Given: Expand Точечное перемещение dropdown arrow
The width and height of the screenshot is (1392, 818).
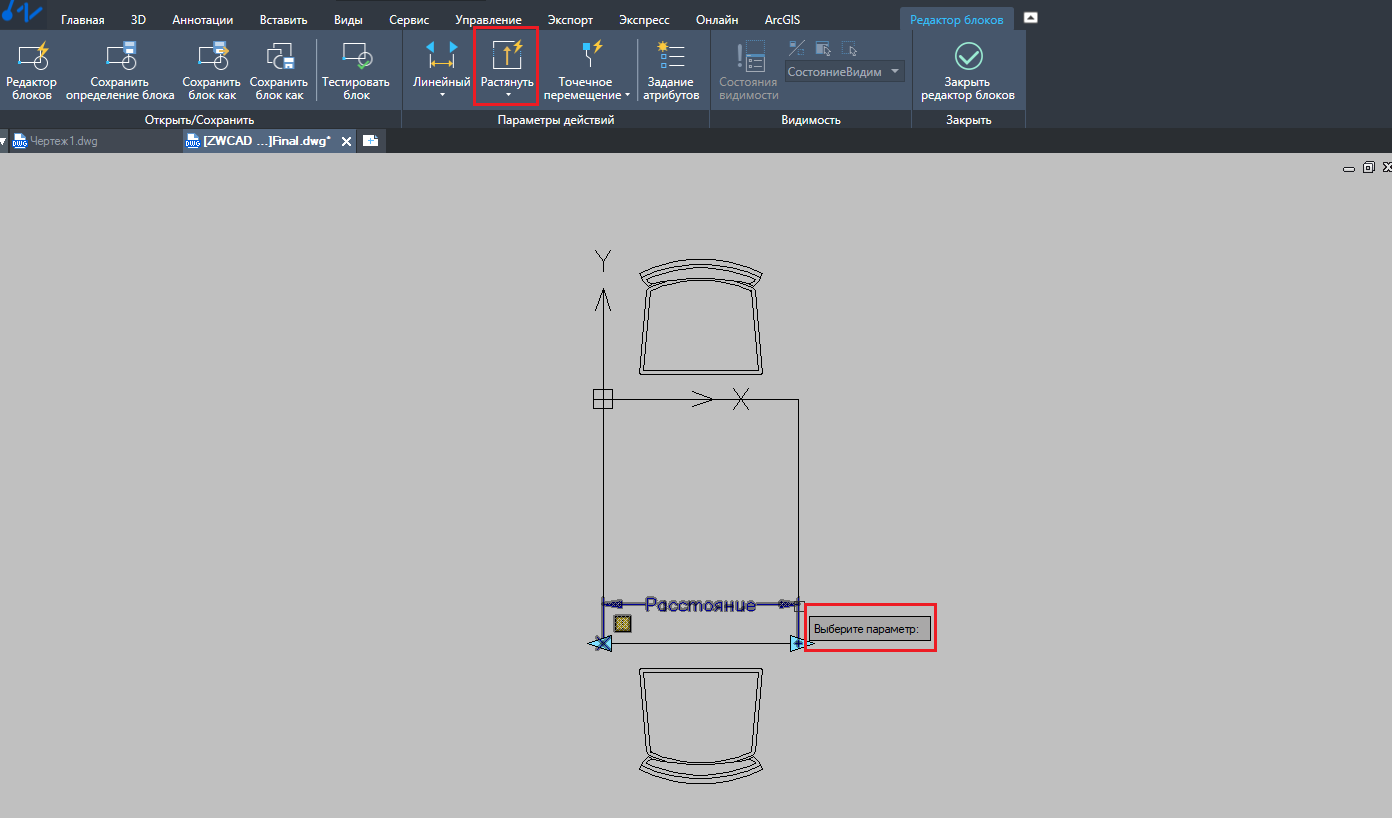Looking at the screenshot, I should click(x=627, y=96).
